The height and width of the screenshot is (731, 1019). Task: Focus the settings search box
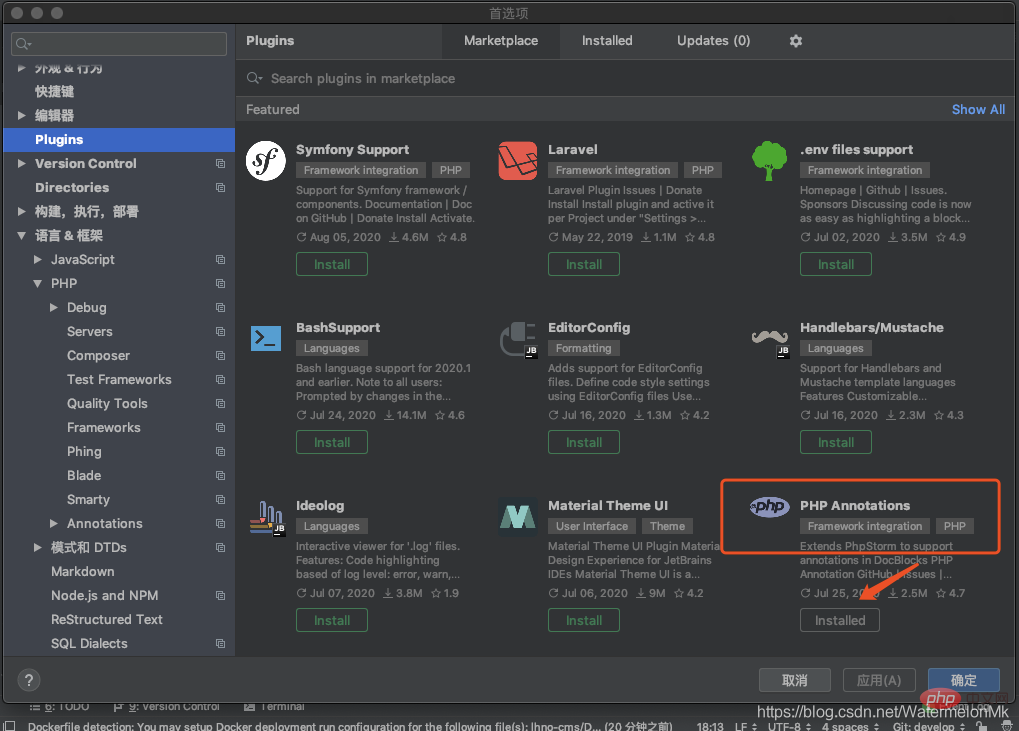coord(119,44)
